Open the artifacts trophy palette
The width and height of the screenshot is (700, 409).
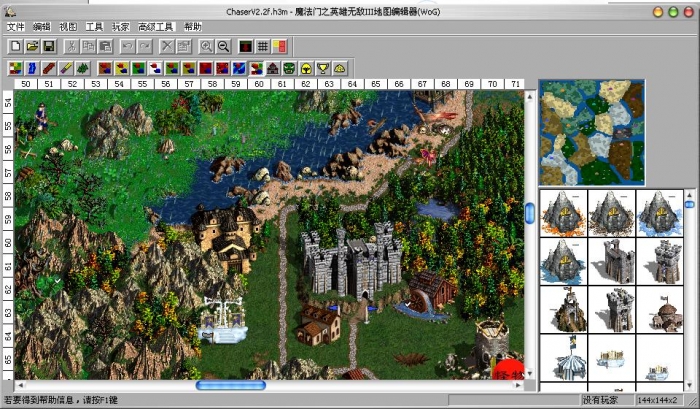click(x=323, y=68)
